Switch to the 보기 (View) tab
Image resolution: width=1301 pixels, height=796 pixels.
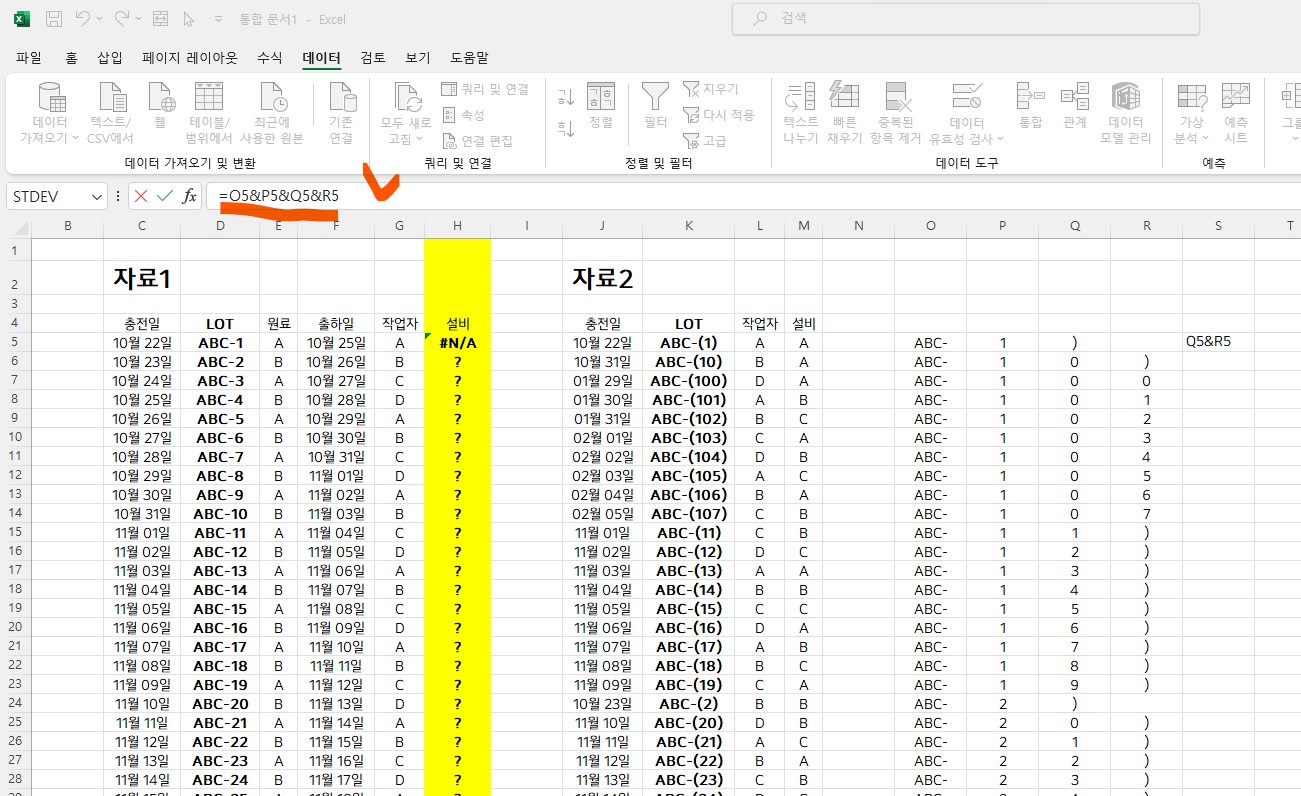point(418,58)
